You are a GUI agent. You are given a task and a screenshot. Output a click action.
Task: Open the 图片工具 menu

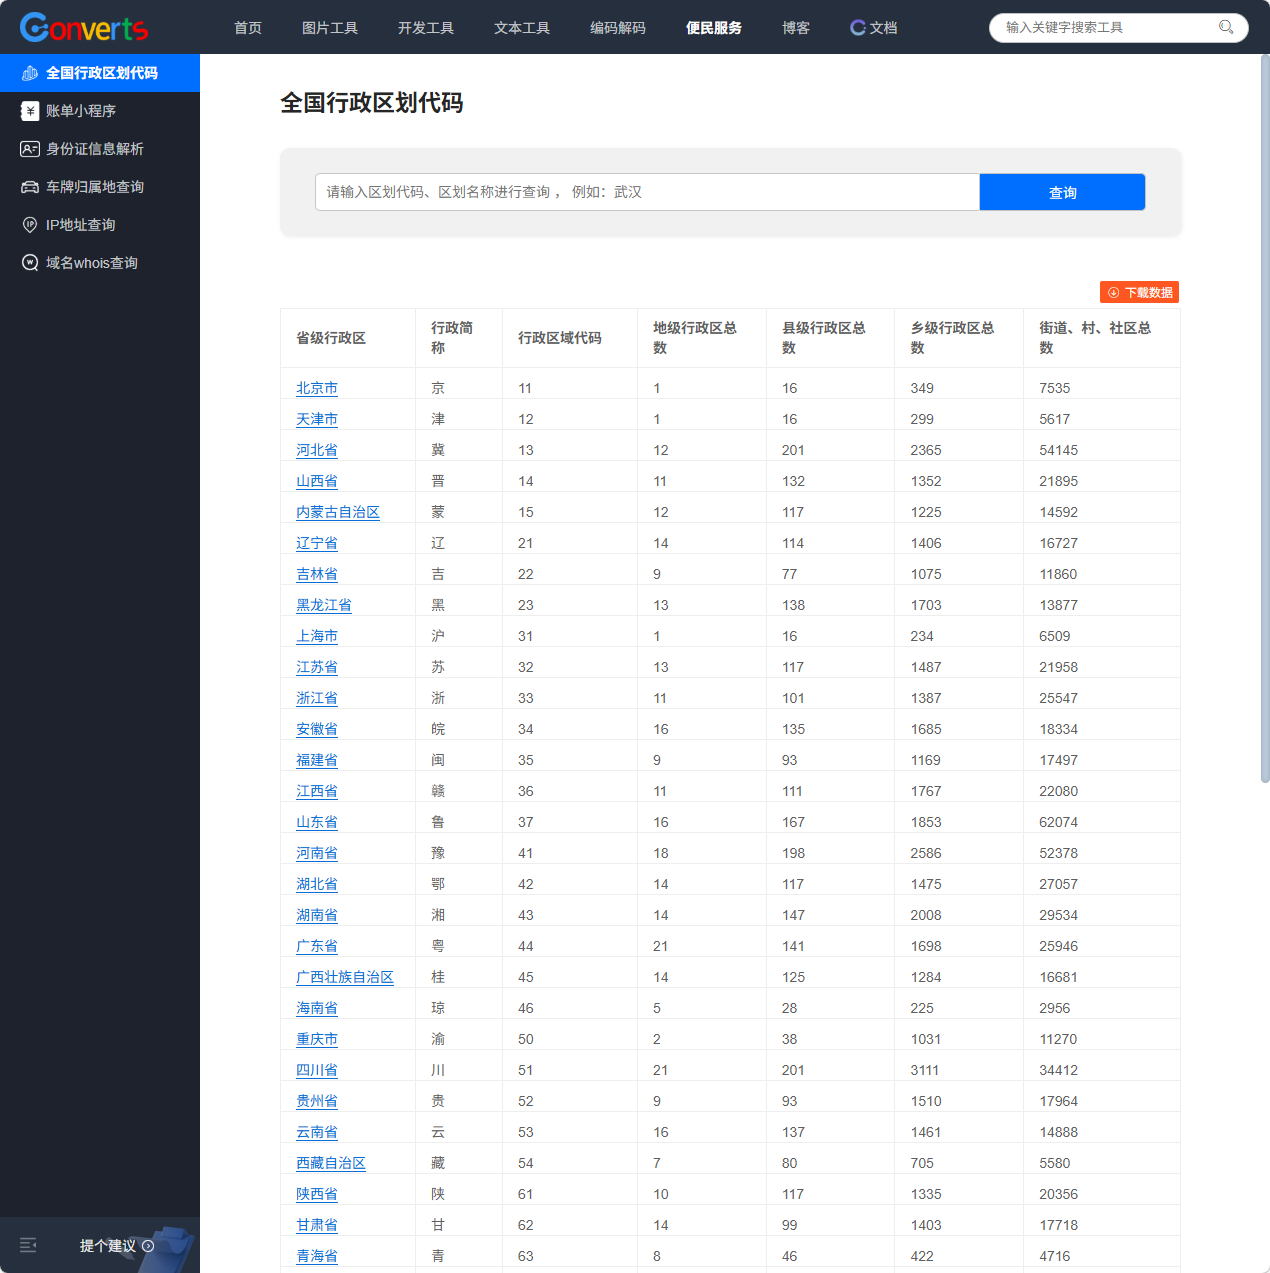click(329, 28)
